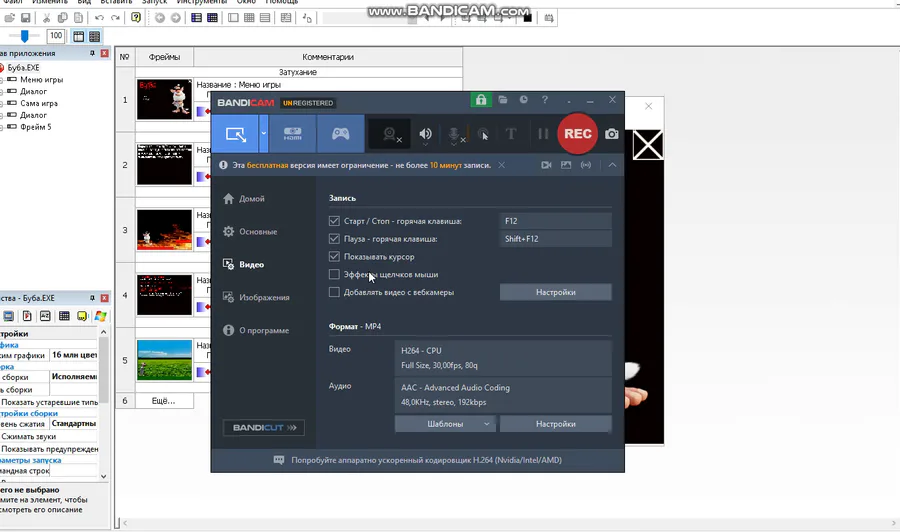Screen dimensions: 900x532
Task: Click Ещё... cell in storyboard row 6
Action: coord(164,401)
